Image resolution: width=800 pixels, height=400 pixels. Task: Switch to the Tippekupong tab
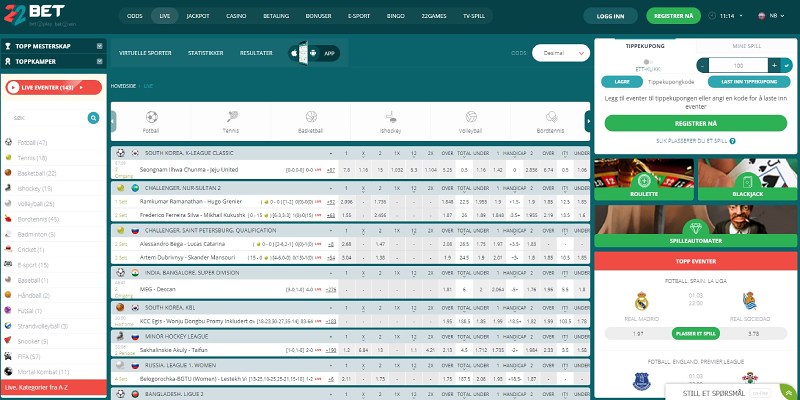coord(645,46)
